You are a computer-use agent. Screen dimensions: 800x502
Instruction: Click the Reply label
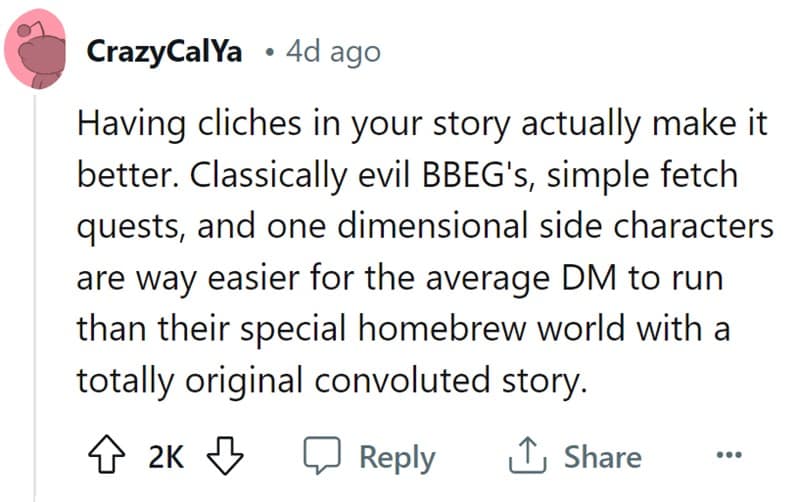[396, 457]
